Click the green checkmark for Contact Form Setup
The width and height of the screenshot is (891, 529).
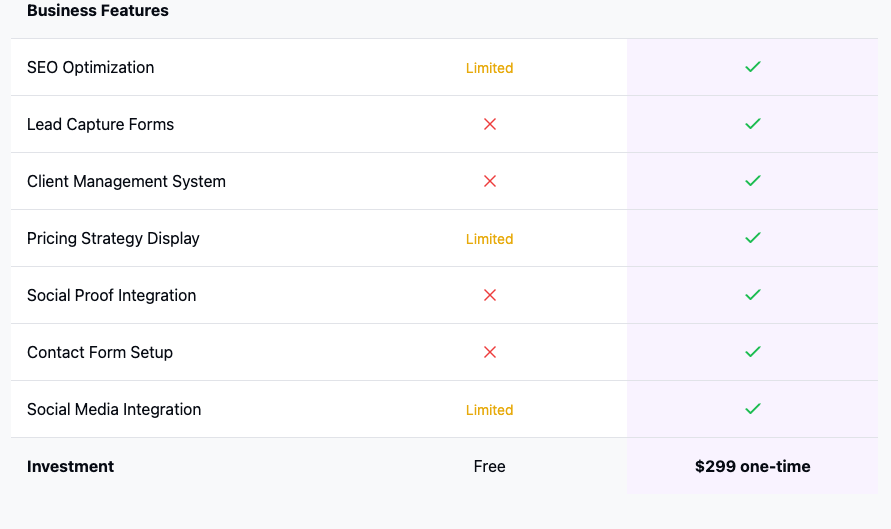752,352
